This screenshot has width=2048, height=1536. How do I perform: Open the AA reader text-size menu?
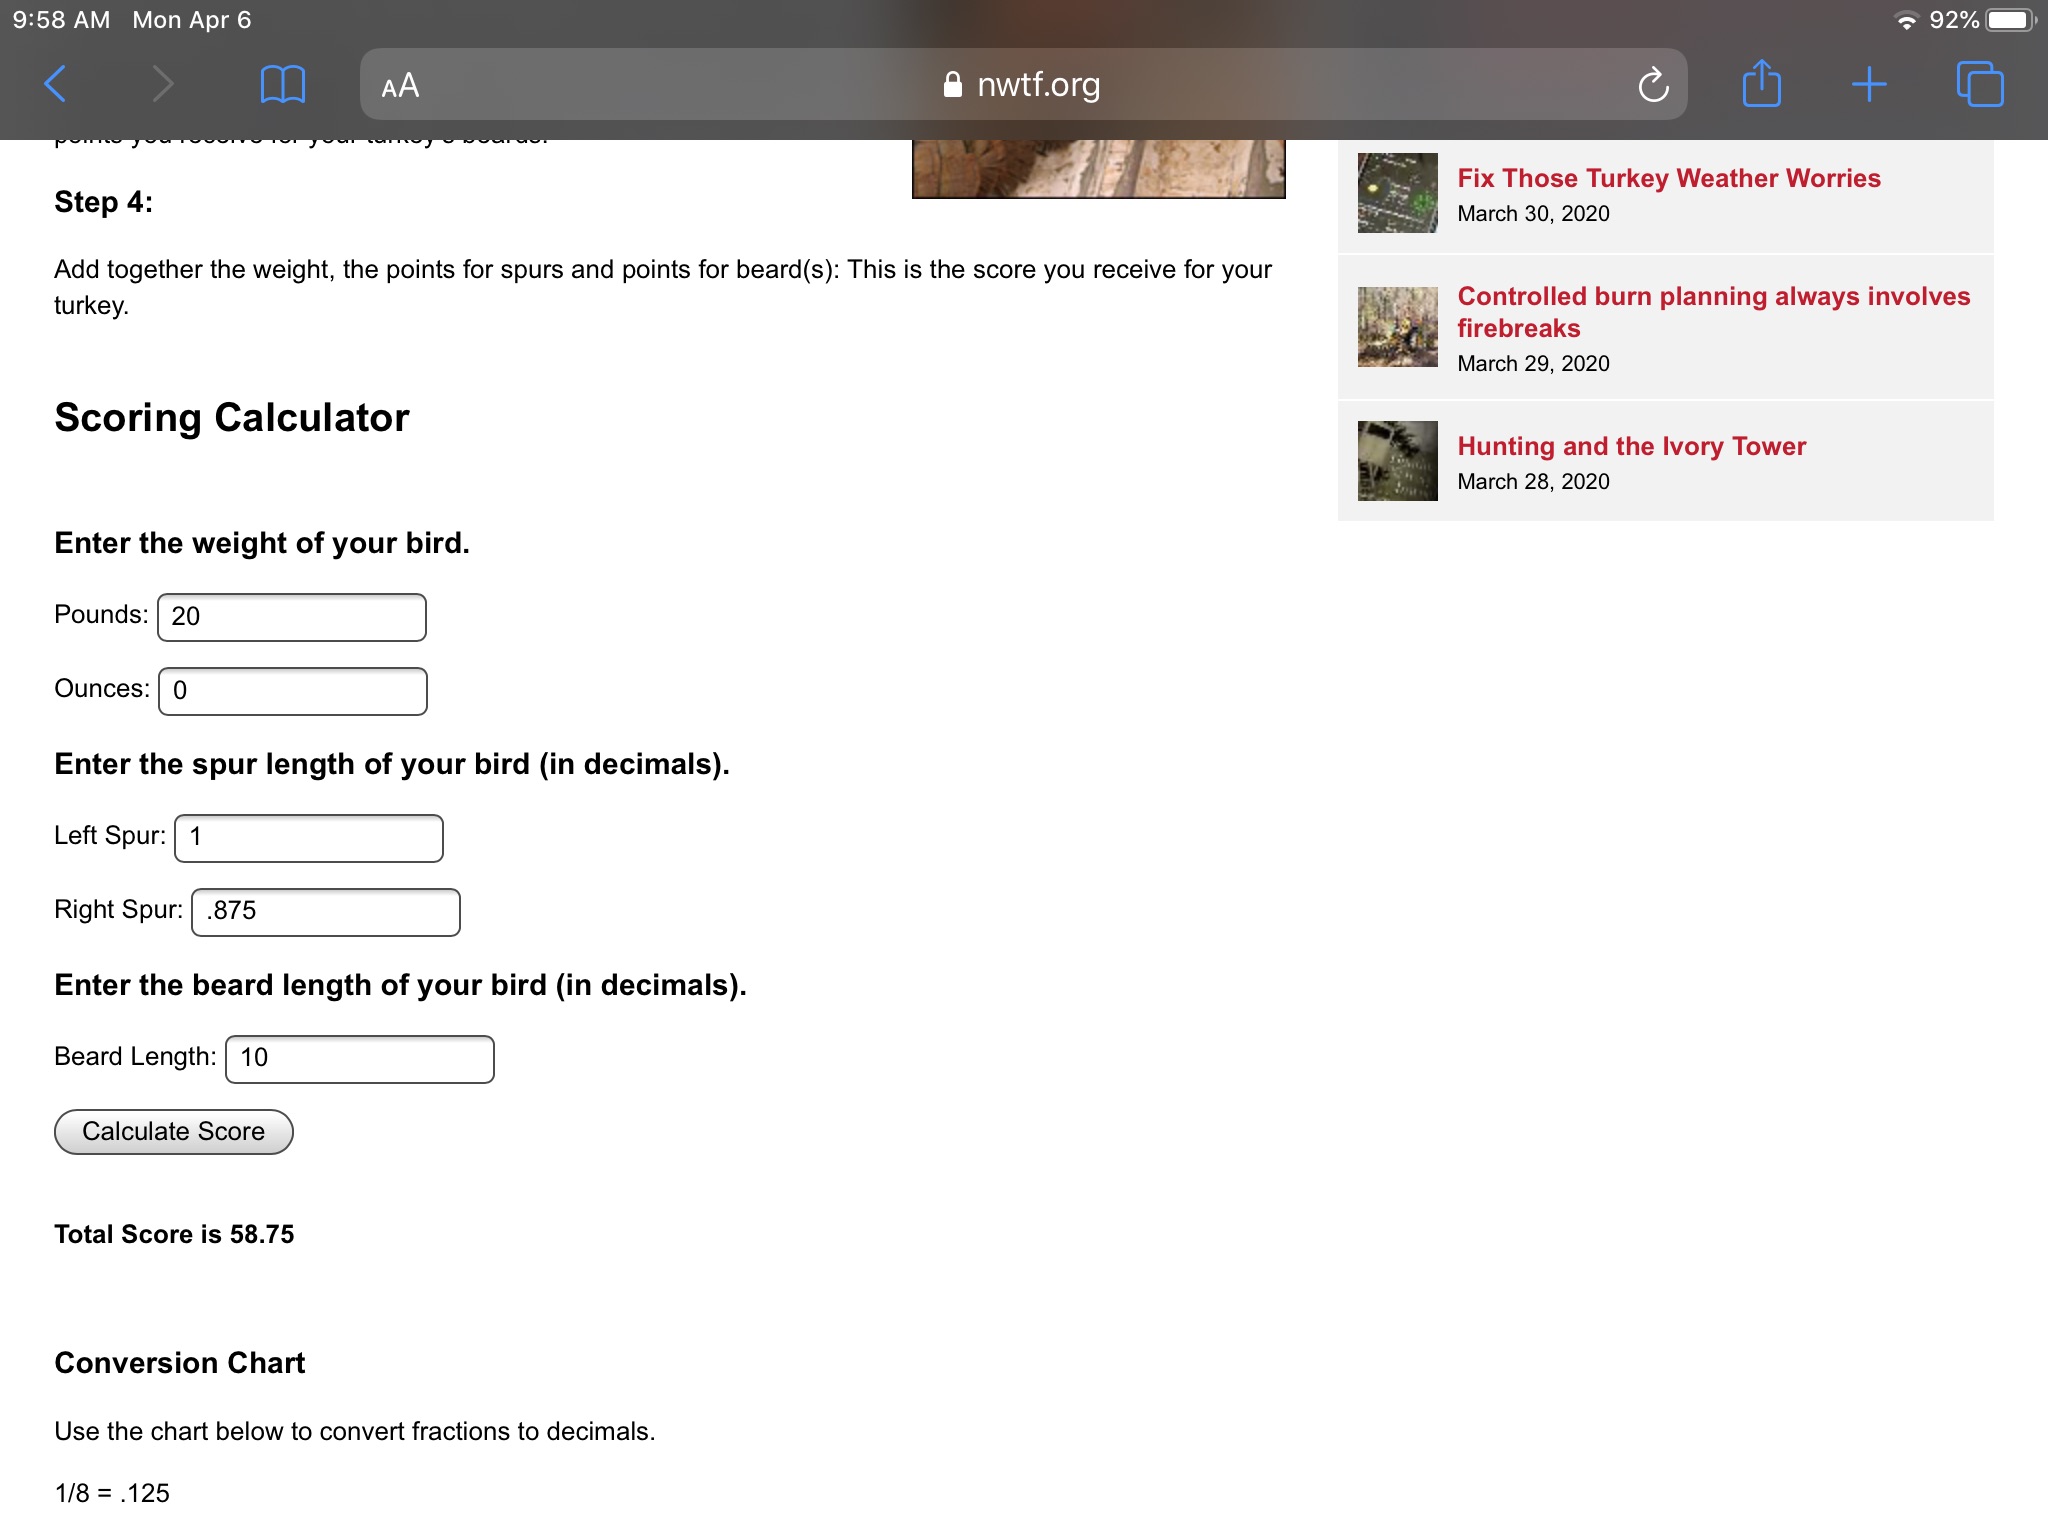click(400, 86)
